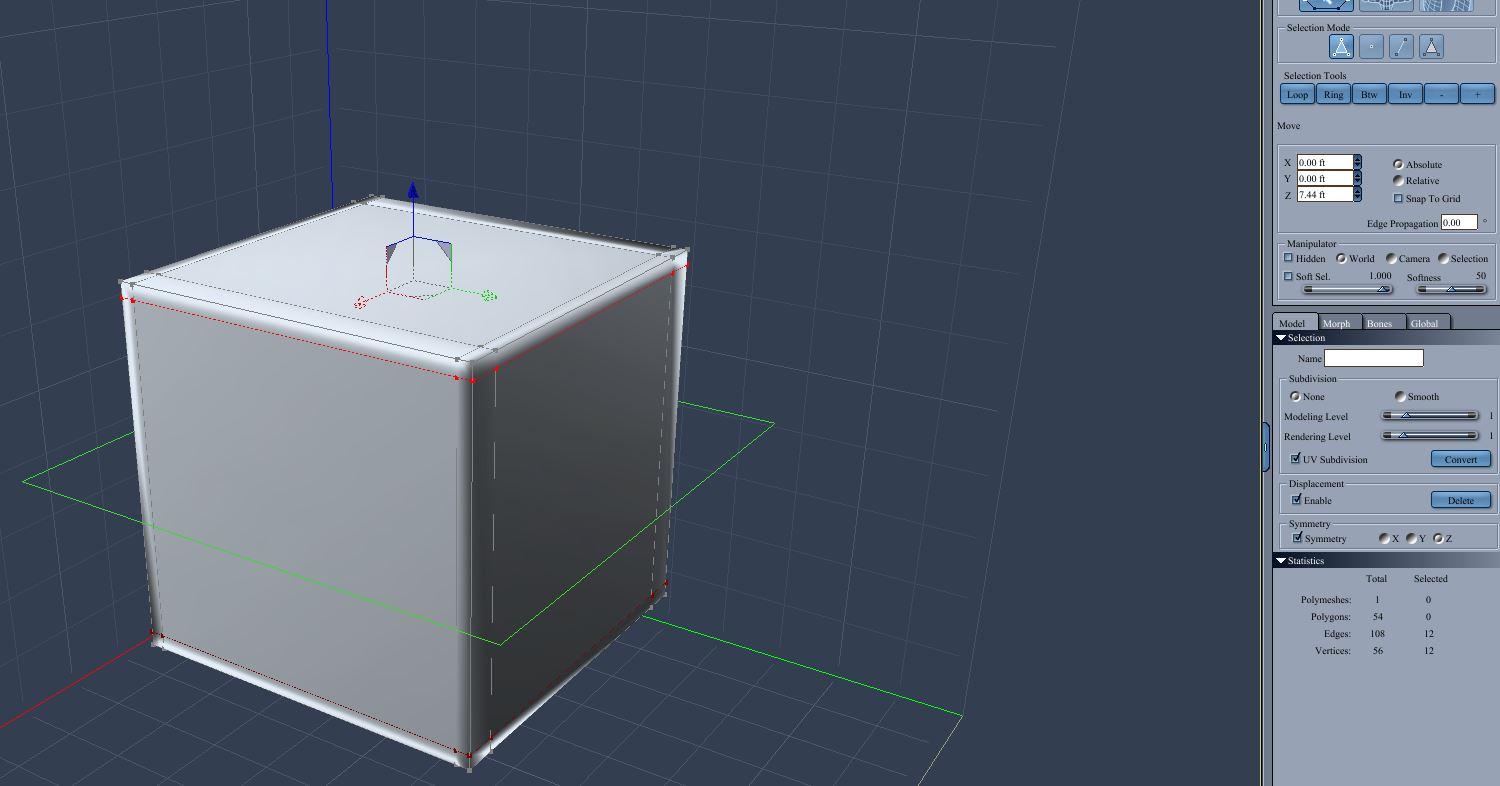The height and width of the screenshot is (786, 1500).
Task: Click the X value stepper arrows
Action: (1357, 162)
